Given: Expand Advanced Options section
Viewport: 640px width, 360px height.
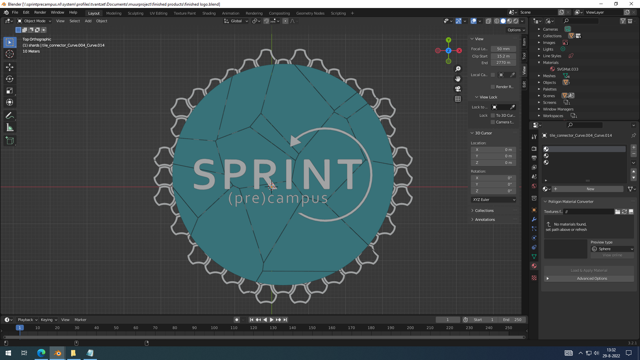Looking at the screenshot, I should point(589,278).
